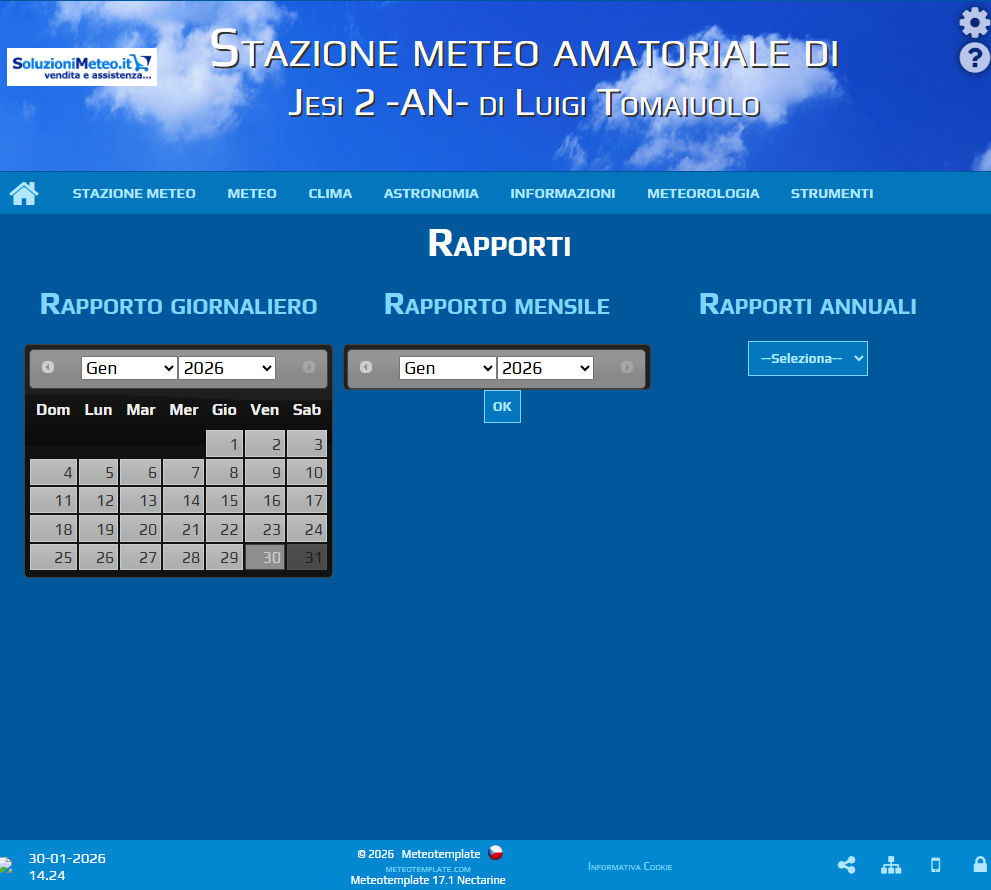Go to previous month in daily calendar
Image resolution: width=991 pixels, height=890 pixels.
(x=48, y=367)
